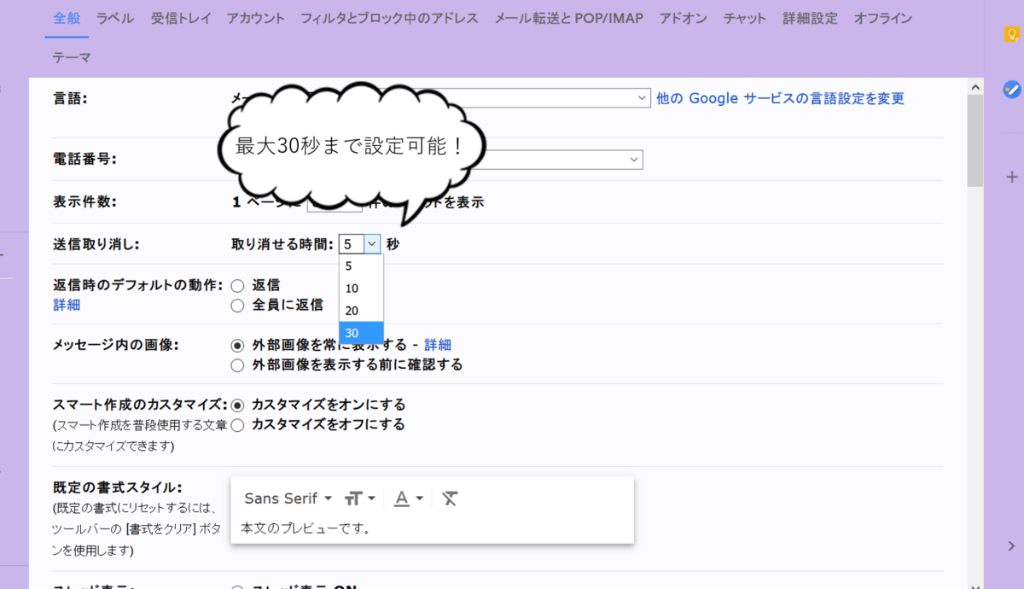The width and height of the screenshot is (1024, 589).
Task: Click the 送信取り消し setting label
Action: 96,244
